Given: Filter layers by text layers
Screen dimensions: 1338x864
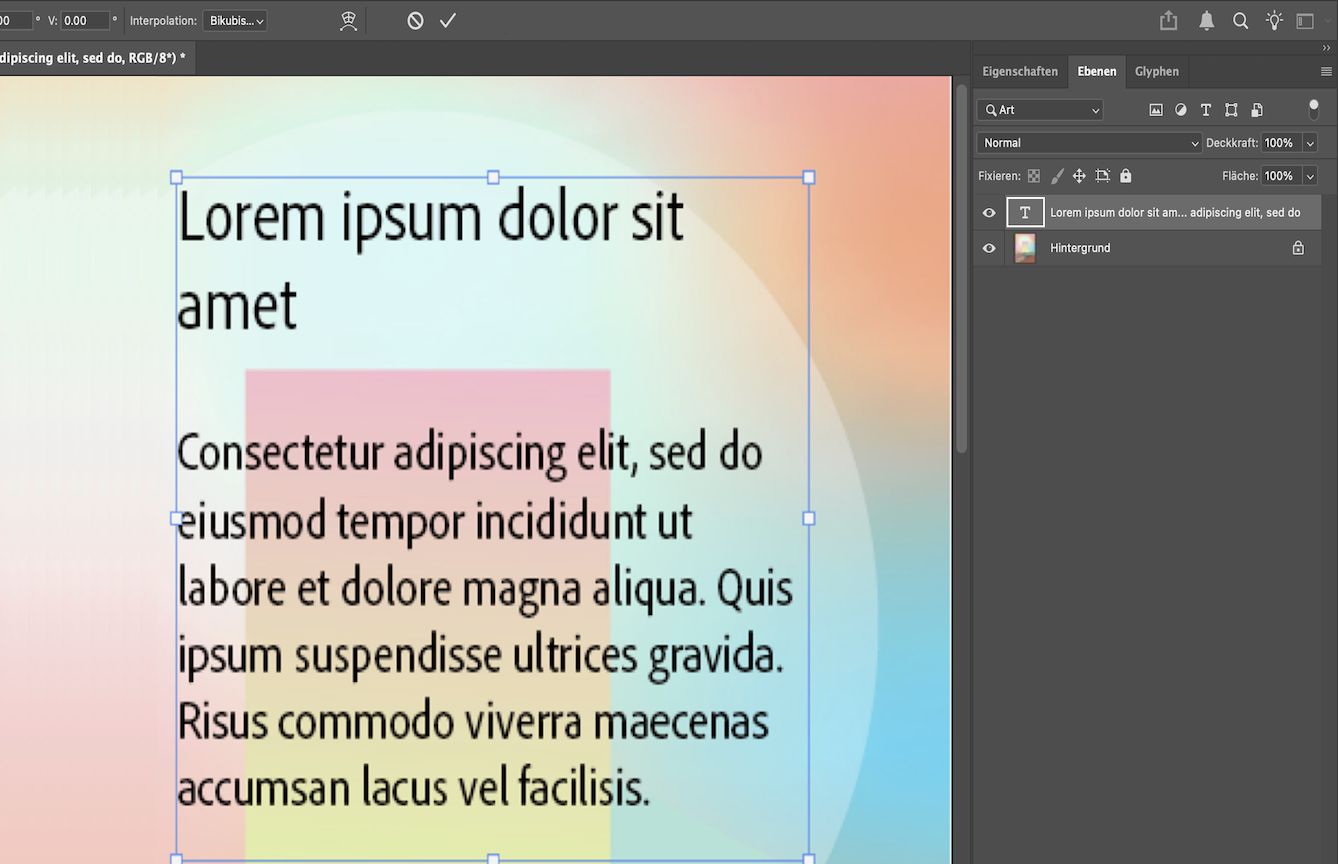Looking at the screenshot, I should (1205, 109).
